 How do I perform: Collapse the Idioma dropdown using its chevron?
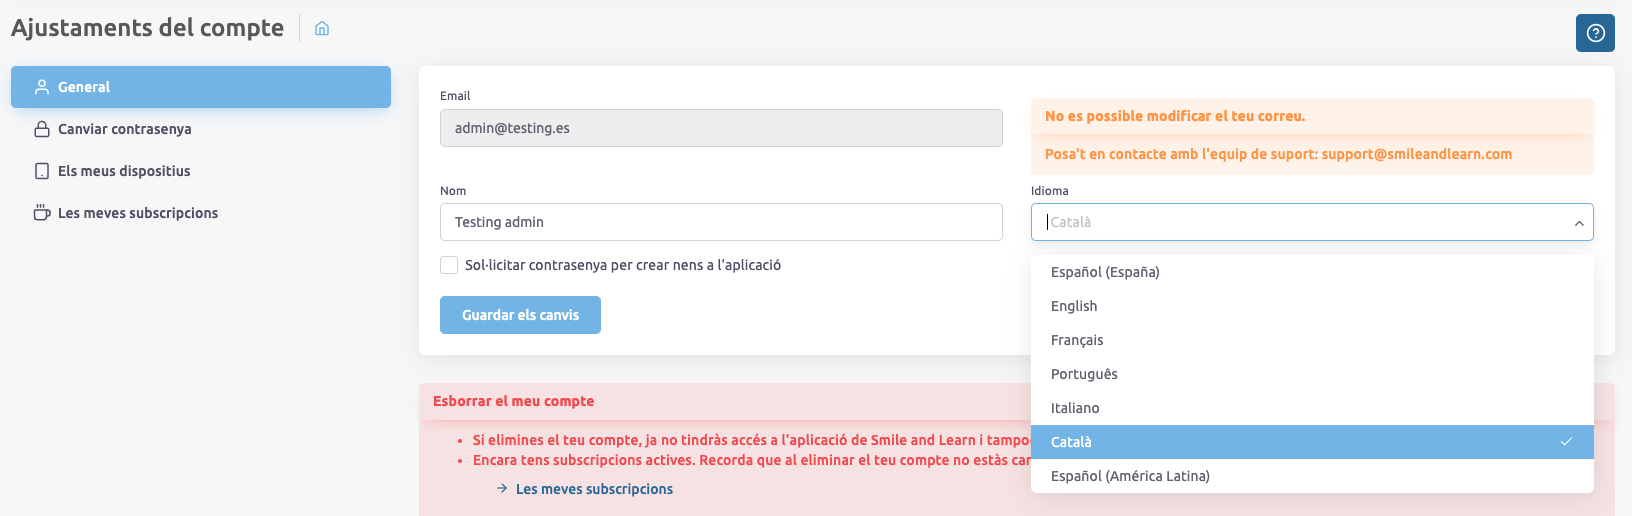pyautogui.click(x=1579, y=223)
